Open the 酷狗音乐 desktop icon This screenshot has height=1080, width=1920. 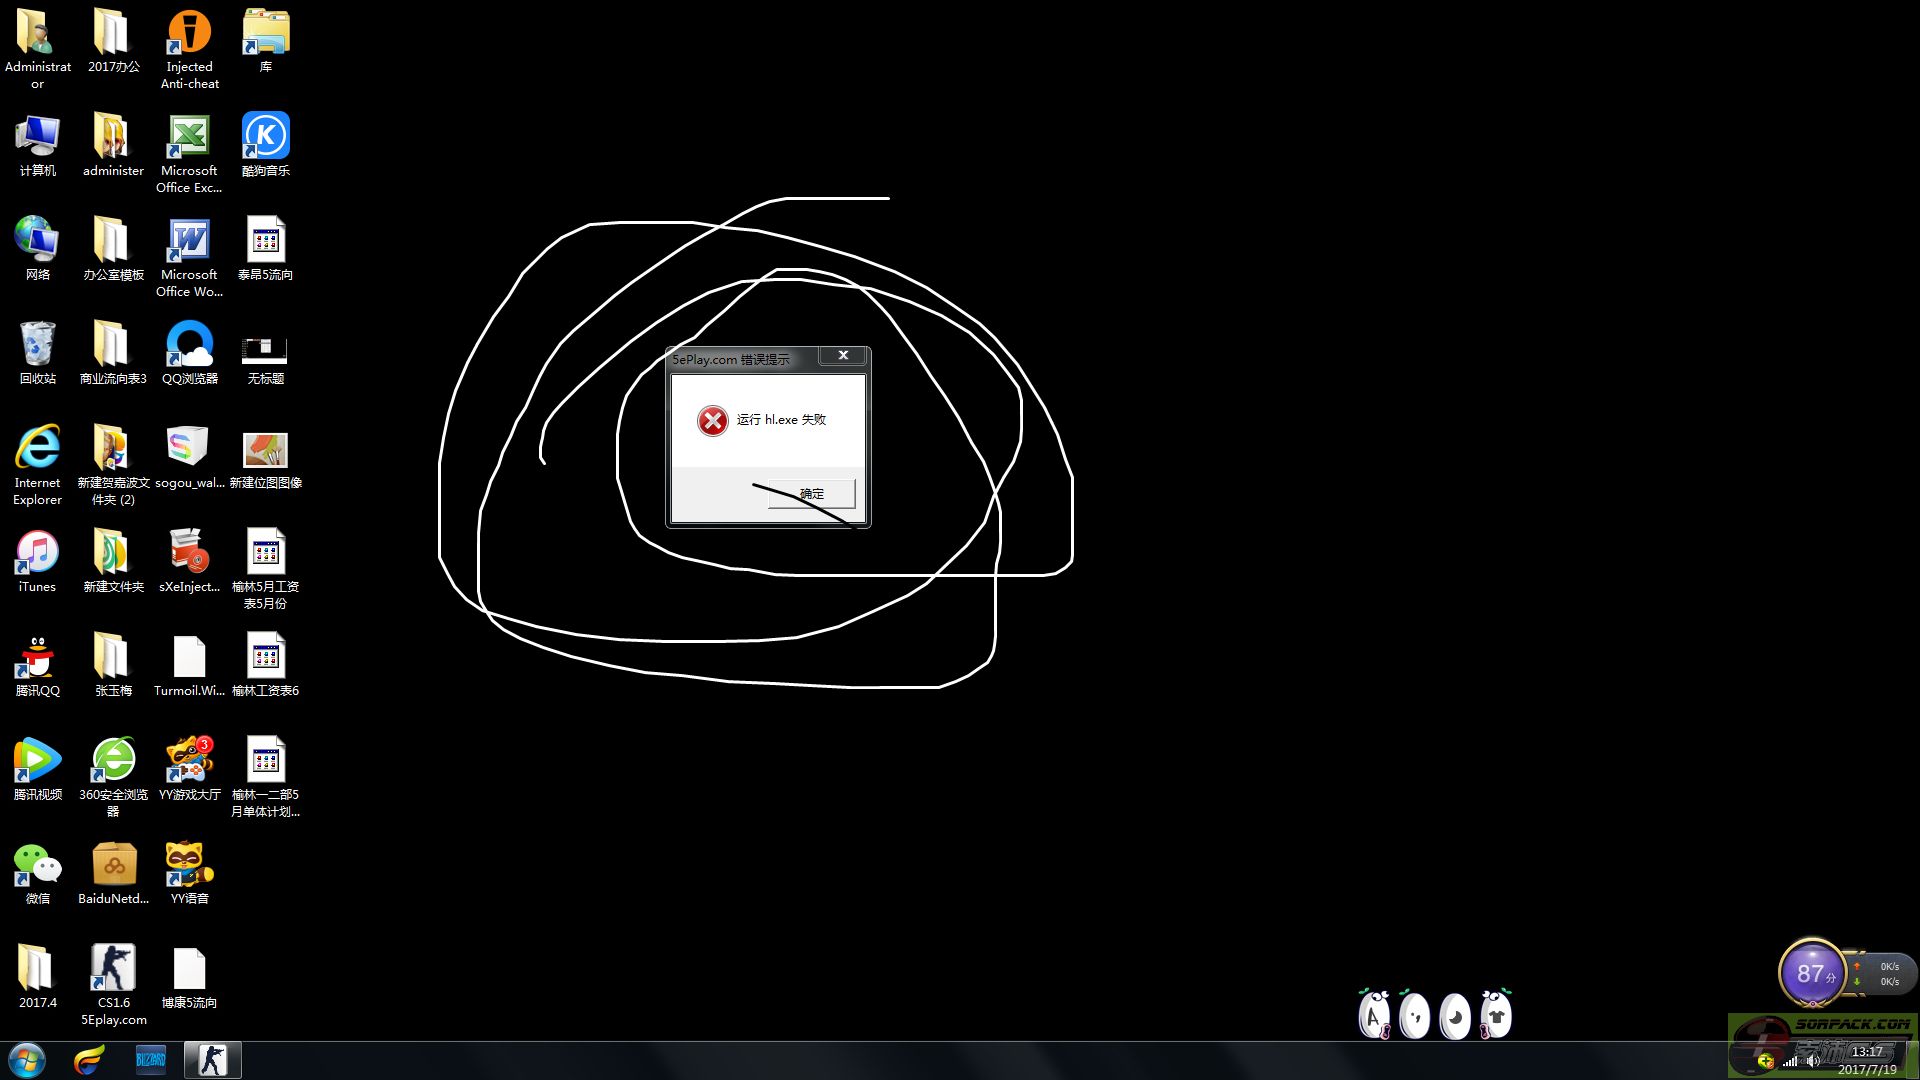265,137
